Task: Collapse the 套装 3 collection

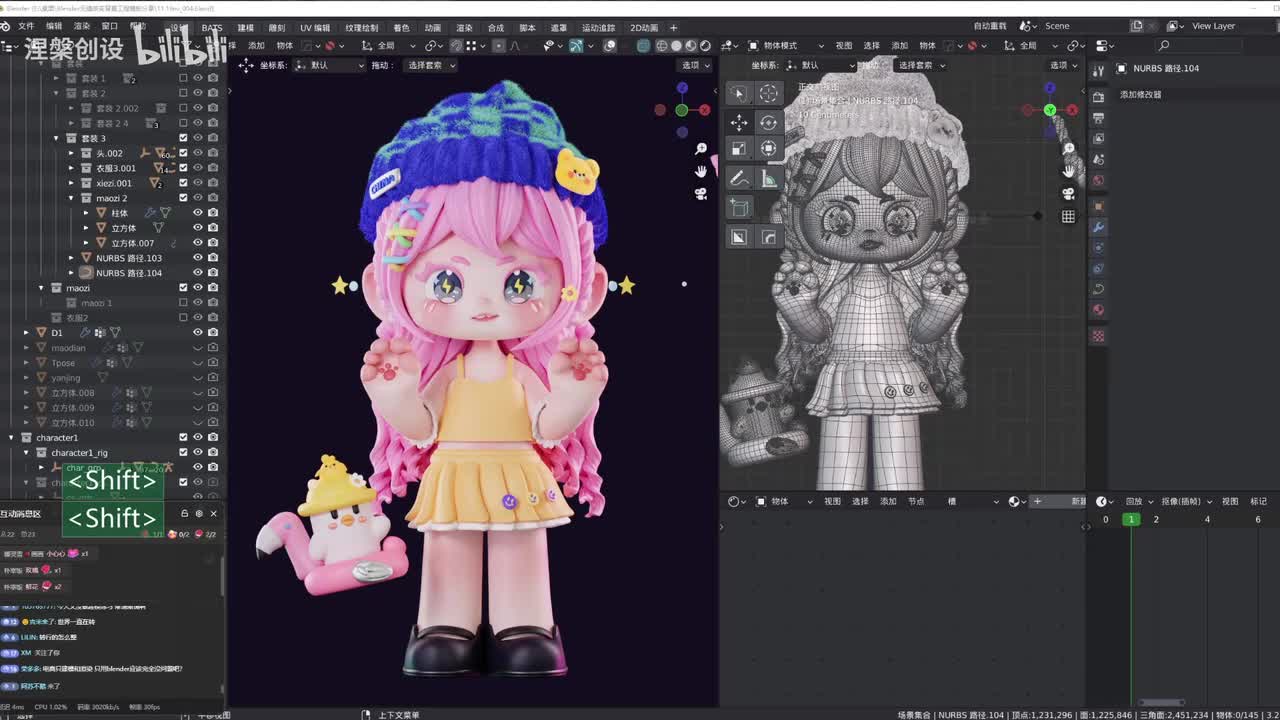Action: pos(56,138)
